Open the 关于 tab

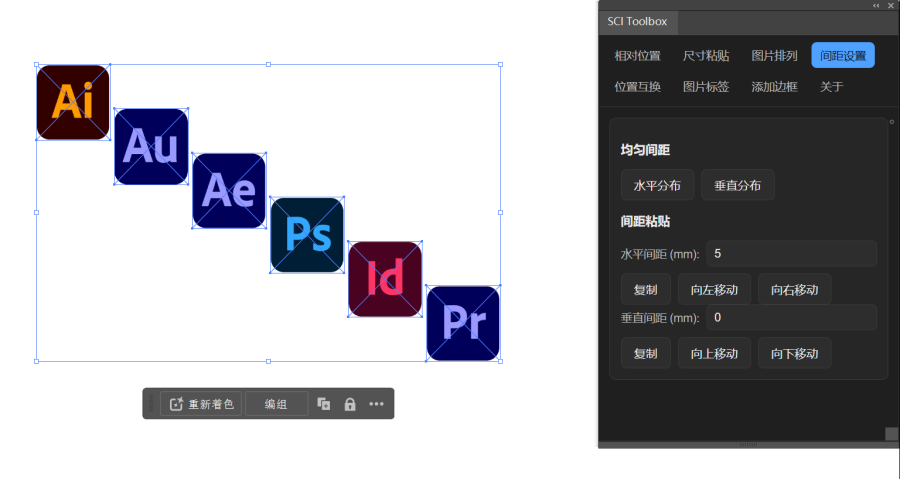click(x=832, y=87)
